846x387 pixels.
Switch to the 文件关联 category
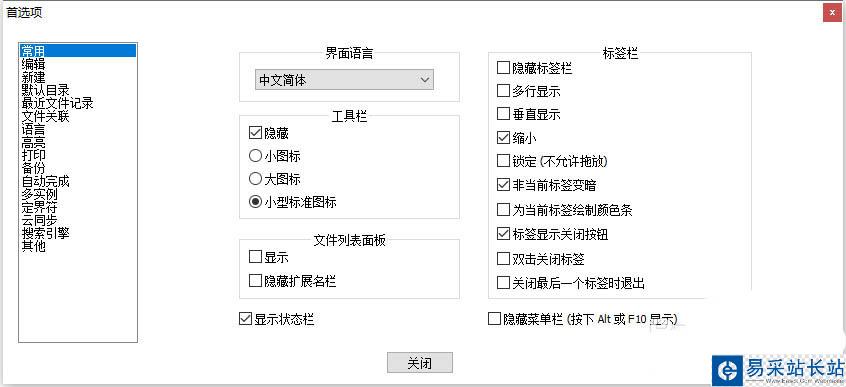point(45,116)
